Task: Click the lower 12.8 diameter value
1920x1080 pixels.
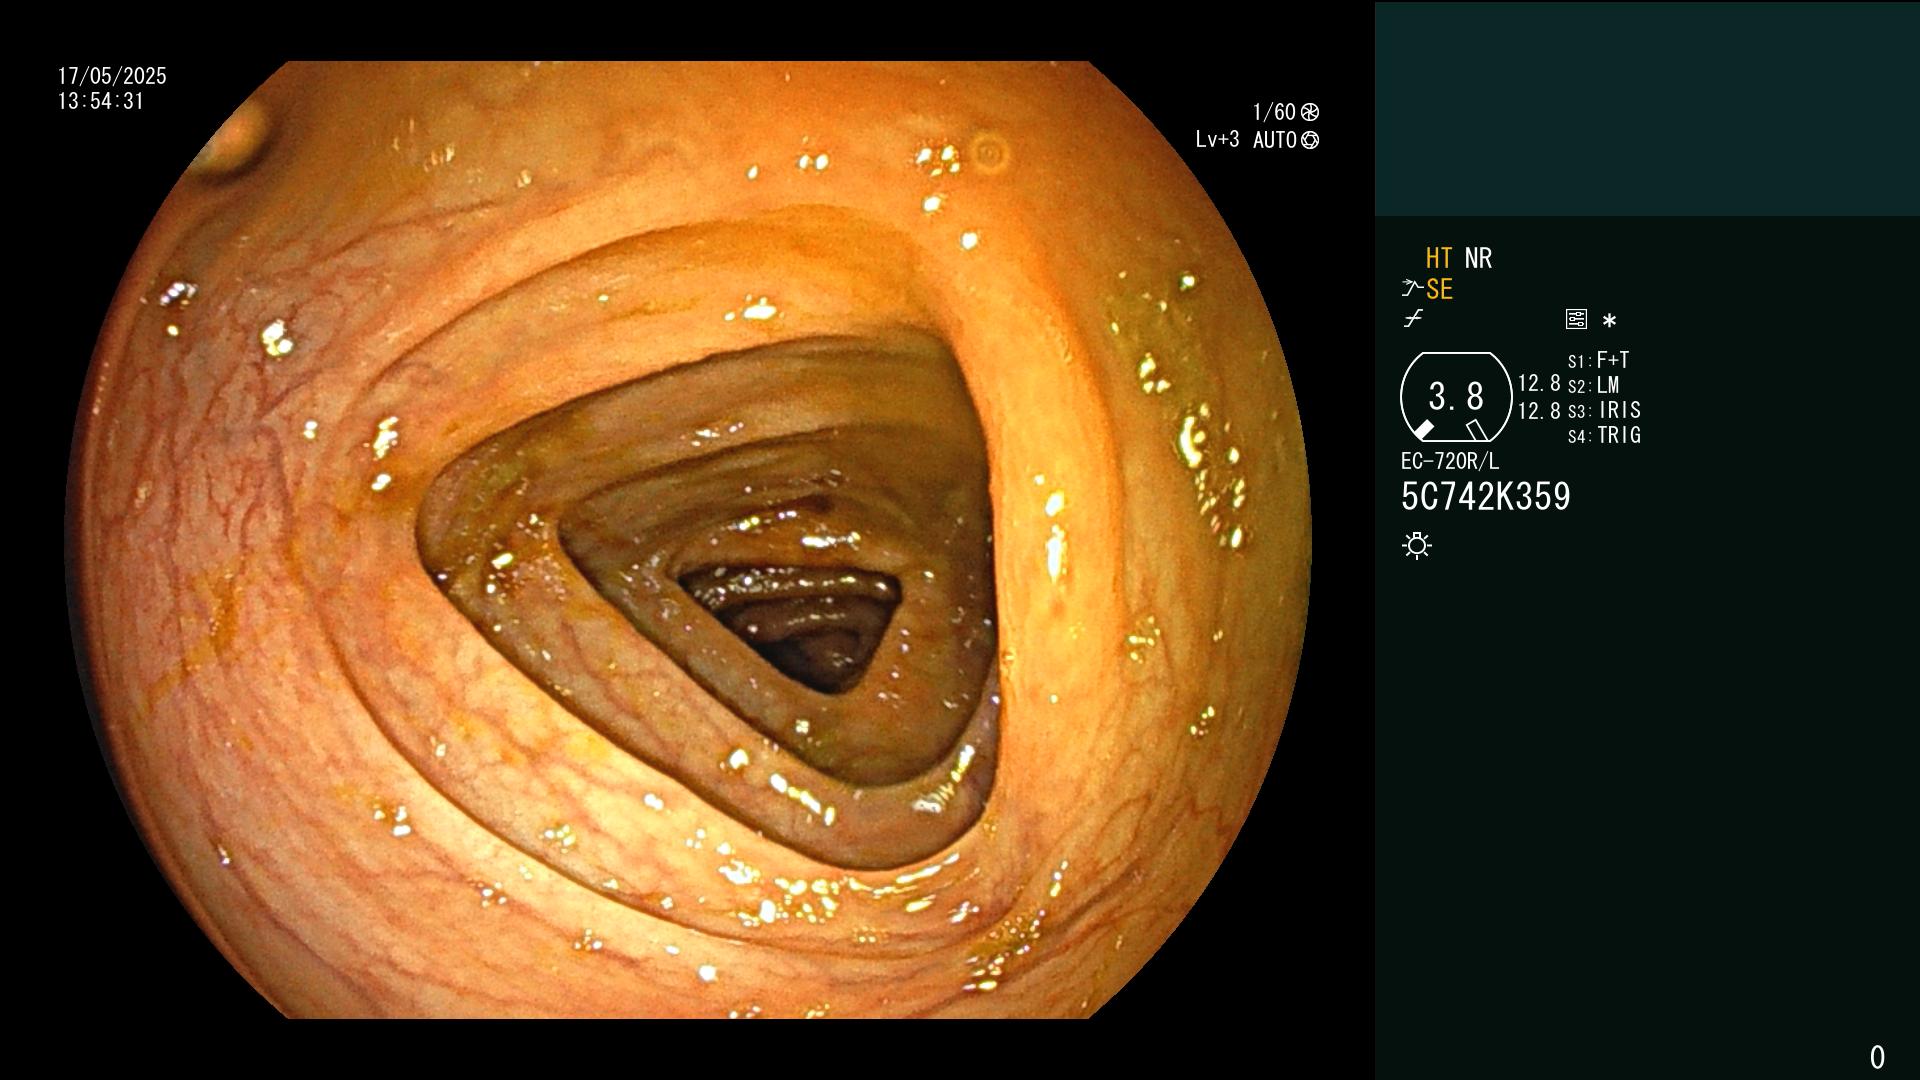Action: pyautogui.click(x=1539, y=410)
